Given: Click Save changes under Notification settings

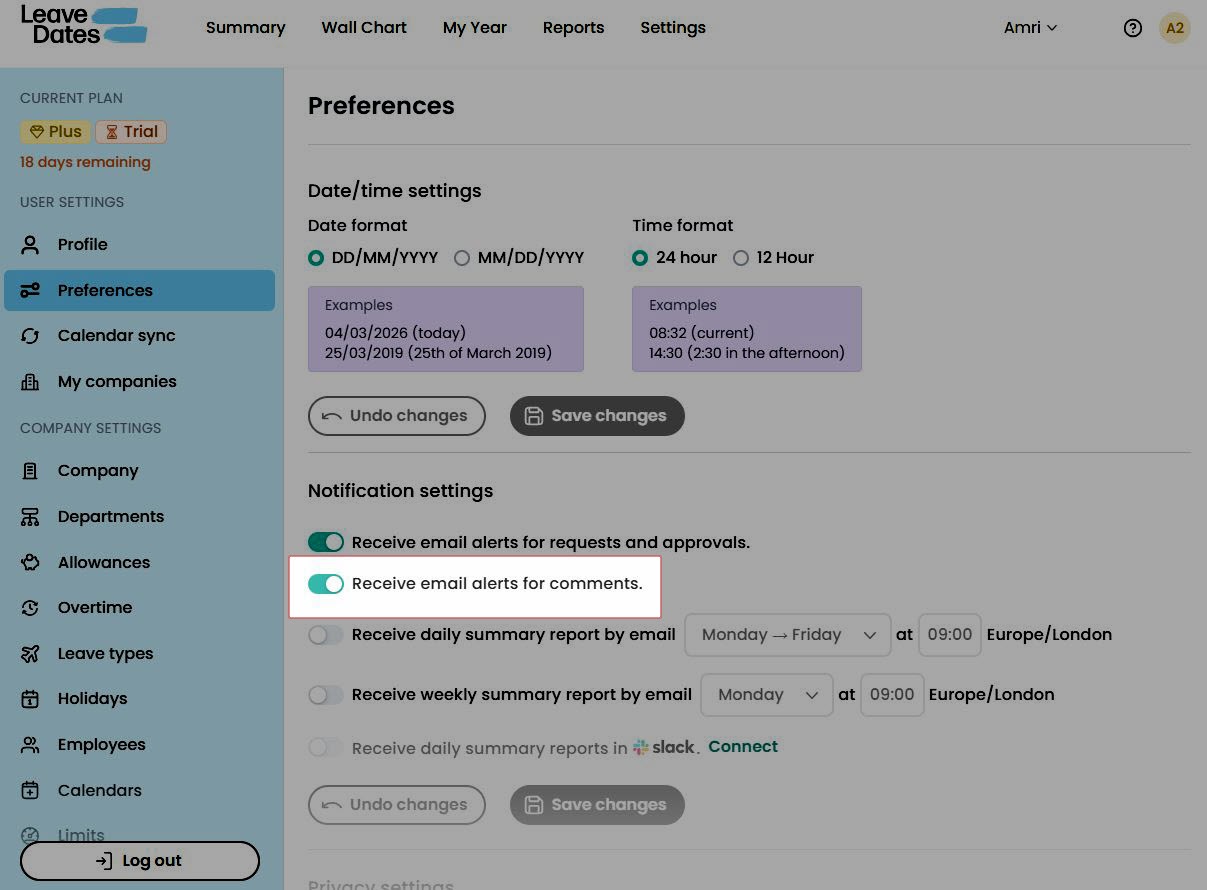Looking at the screenshot, I should point(597,805).
